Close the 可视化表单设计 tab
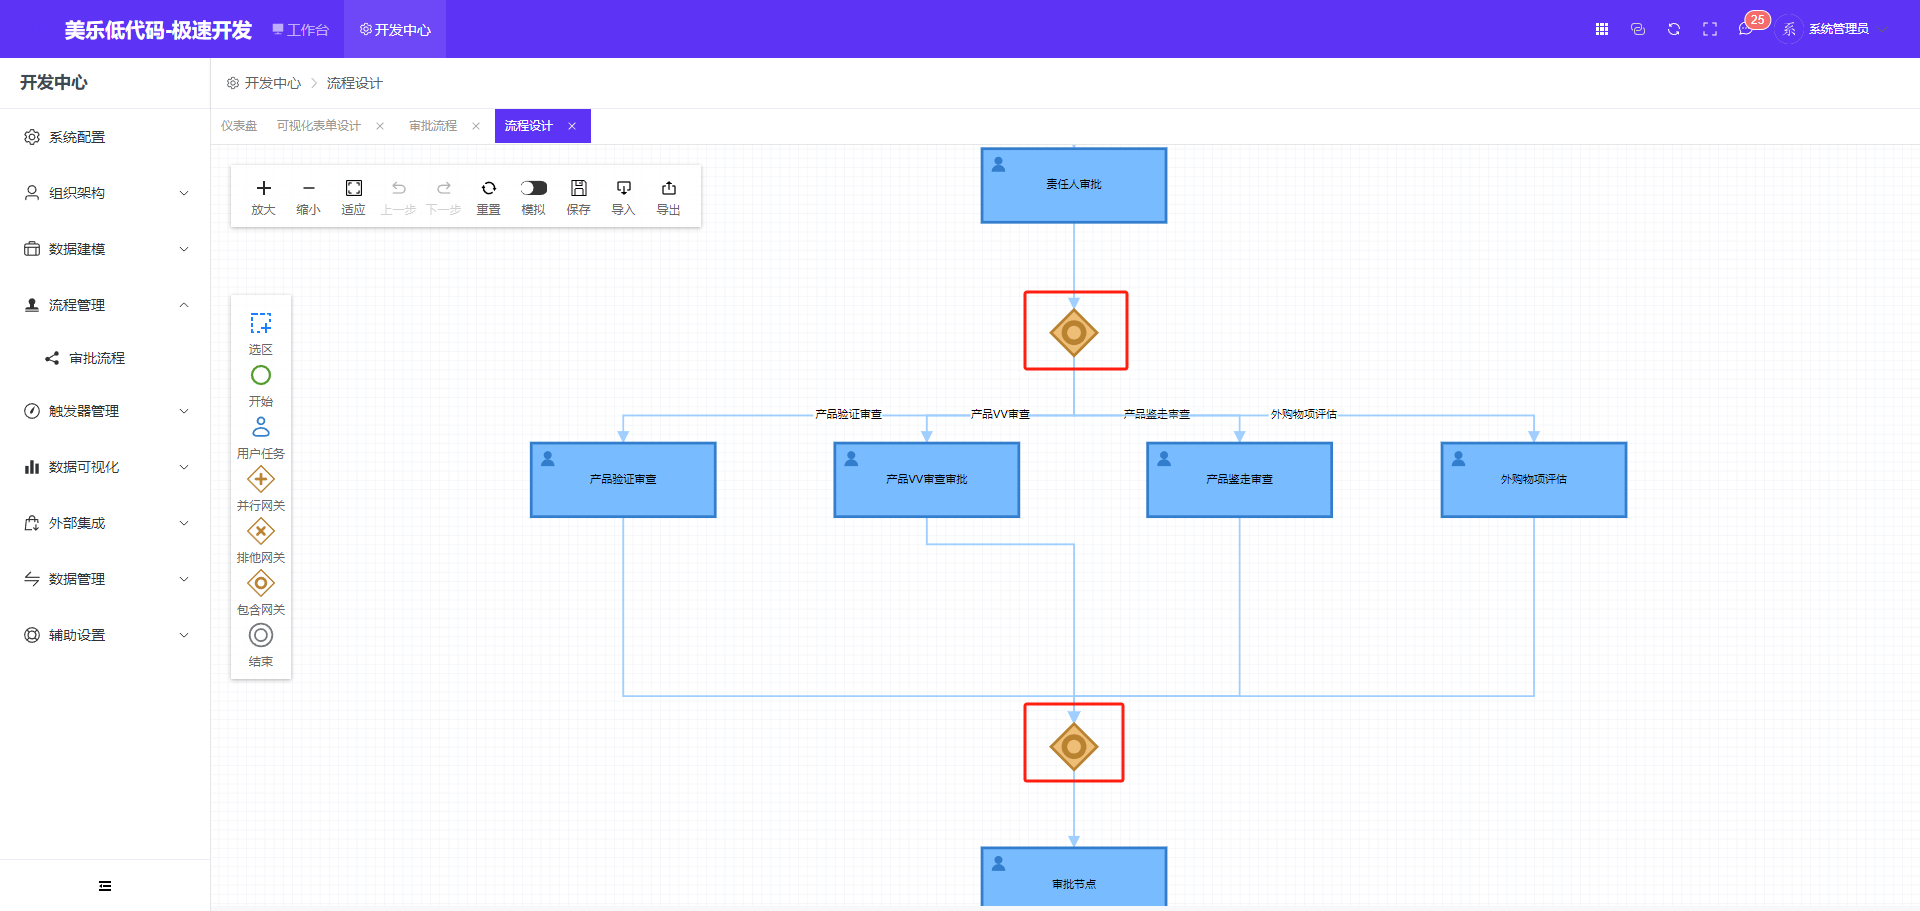Screen dimensions: 1920x911 click(380, 126)
